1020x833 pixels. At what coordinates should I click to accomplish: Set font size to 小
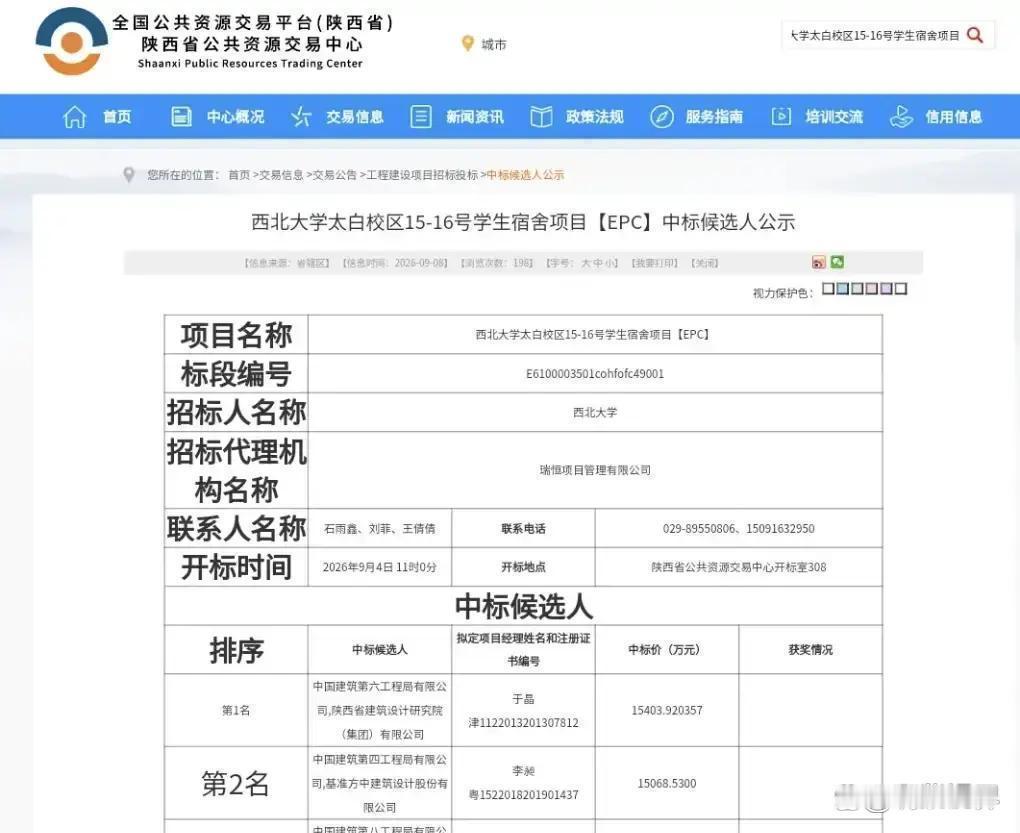click(x=610, y=263)
